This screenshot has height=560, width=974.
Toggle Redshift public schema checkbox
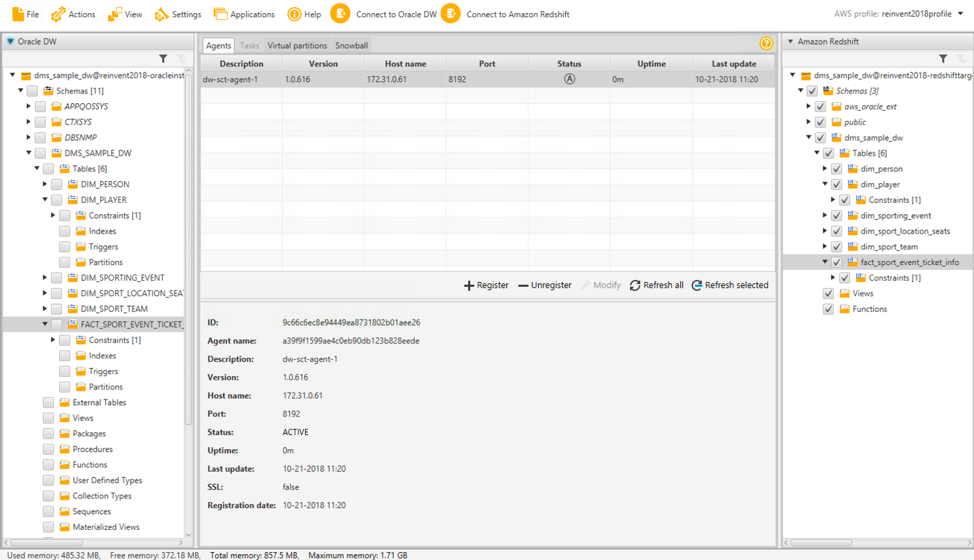tap(820, 122)
